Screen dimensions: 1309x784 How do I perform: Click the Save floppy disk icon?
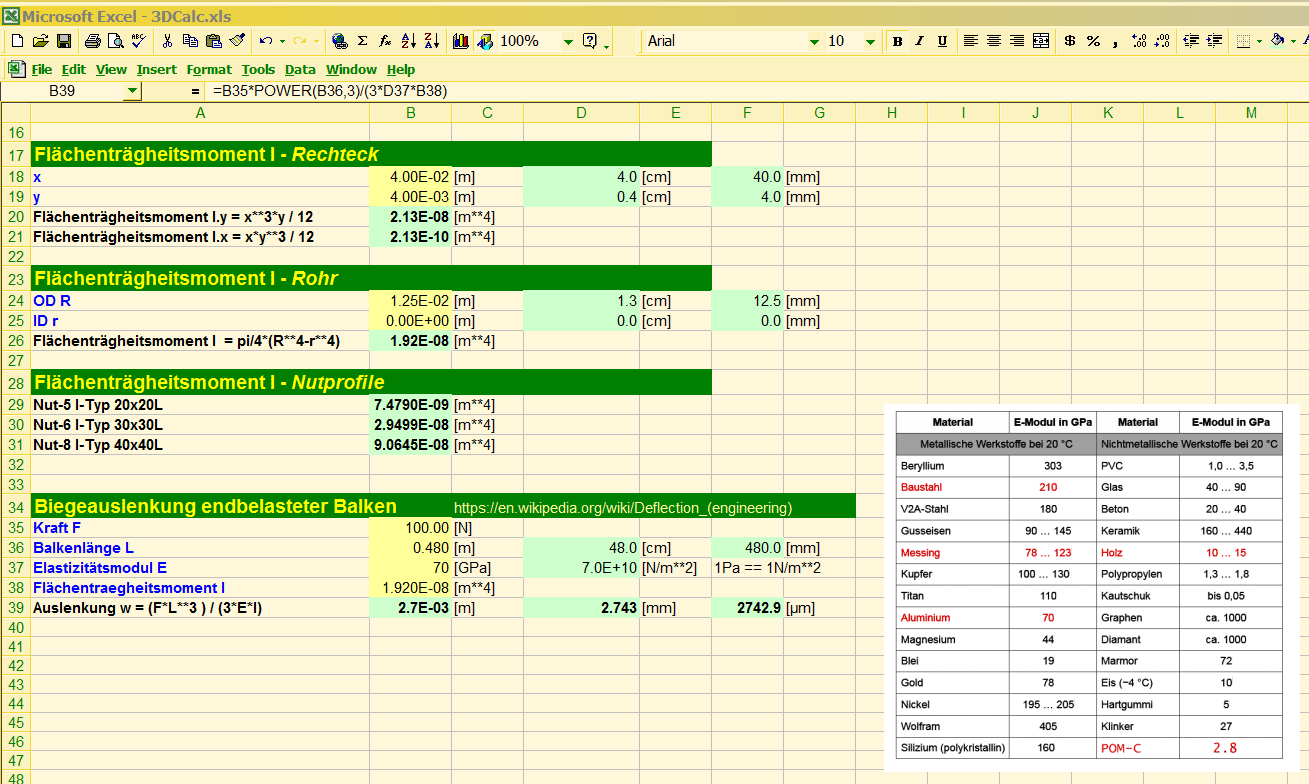pos(63,41)
